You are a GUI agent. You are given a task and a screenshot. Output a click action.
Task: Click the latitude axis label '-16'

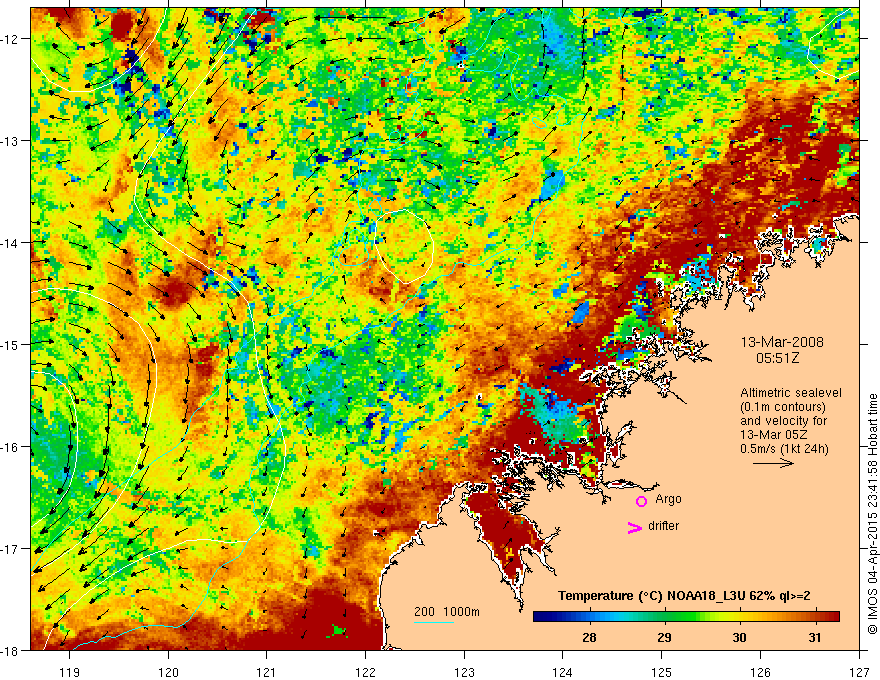tap(10, 447)
